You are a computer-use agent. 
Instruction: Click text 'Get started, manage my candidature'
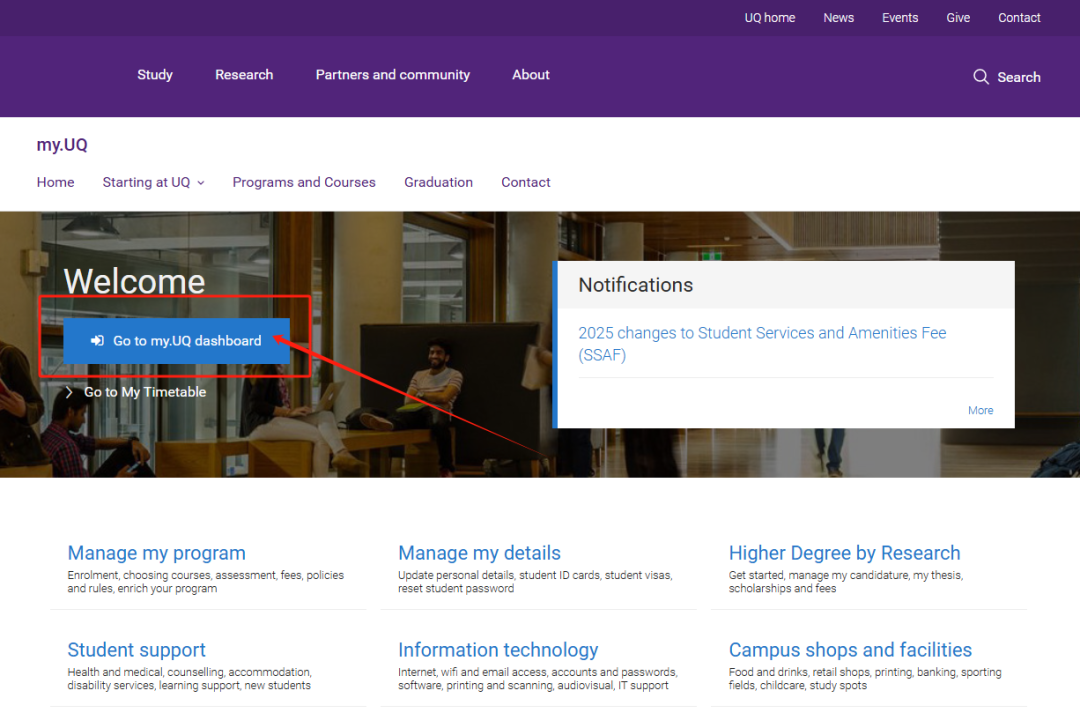[818, 575]
